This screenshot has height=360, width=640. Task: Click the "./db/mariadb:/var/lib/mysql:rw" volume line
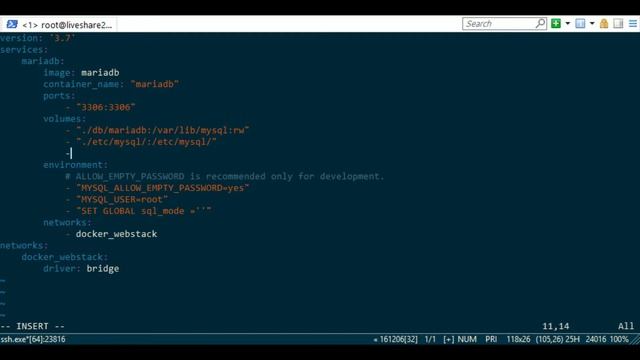(162, 130)
